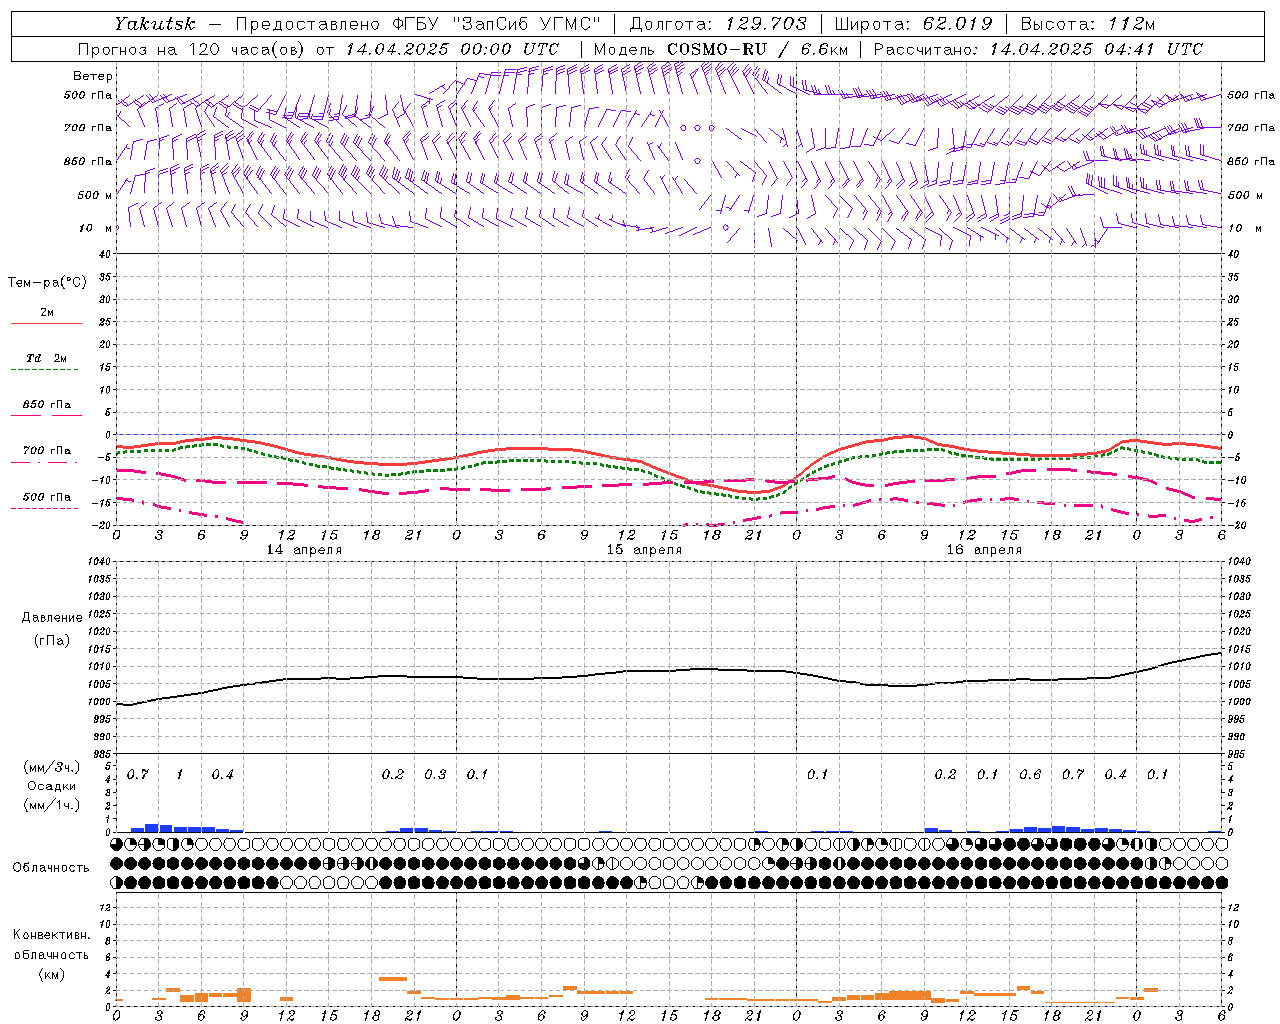Click the '16 апреля' date label
Screen dimensions: 1280x1024
point(984,550)
